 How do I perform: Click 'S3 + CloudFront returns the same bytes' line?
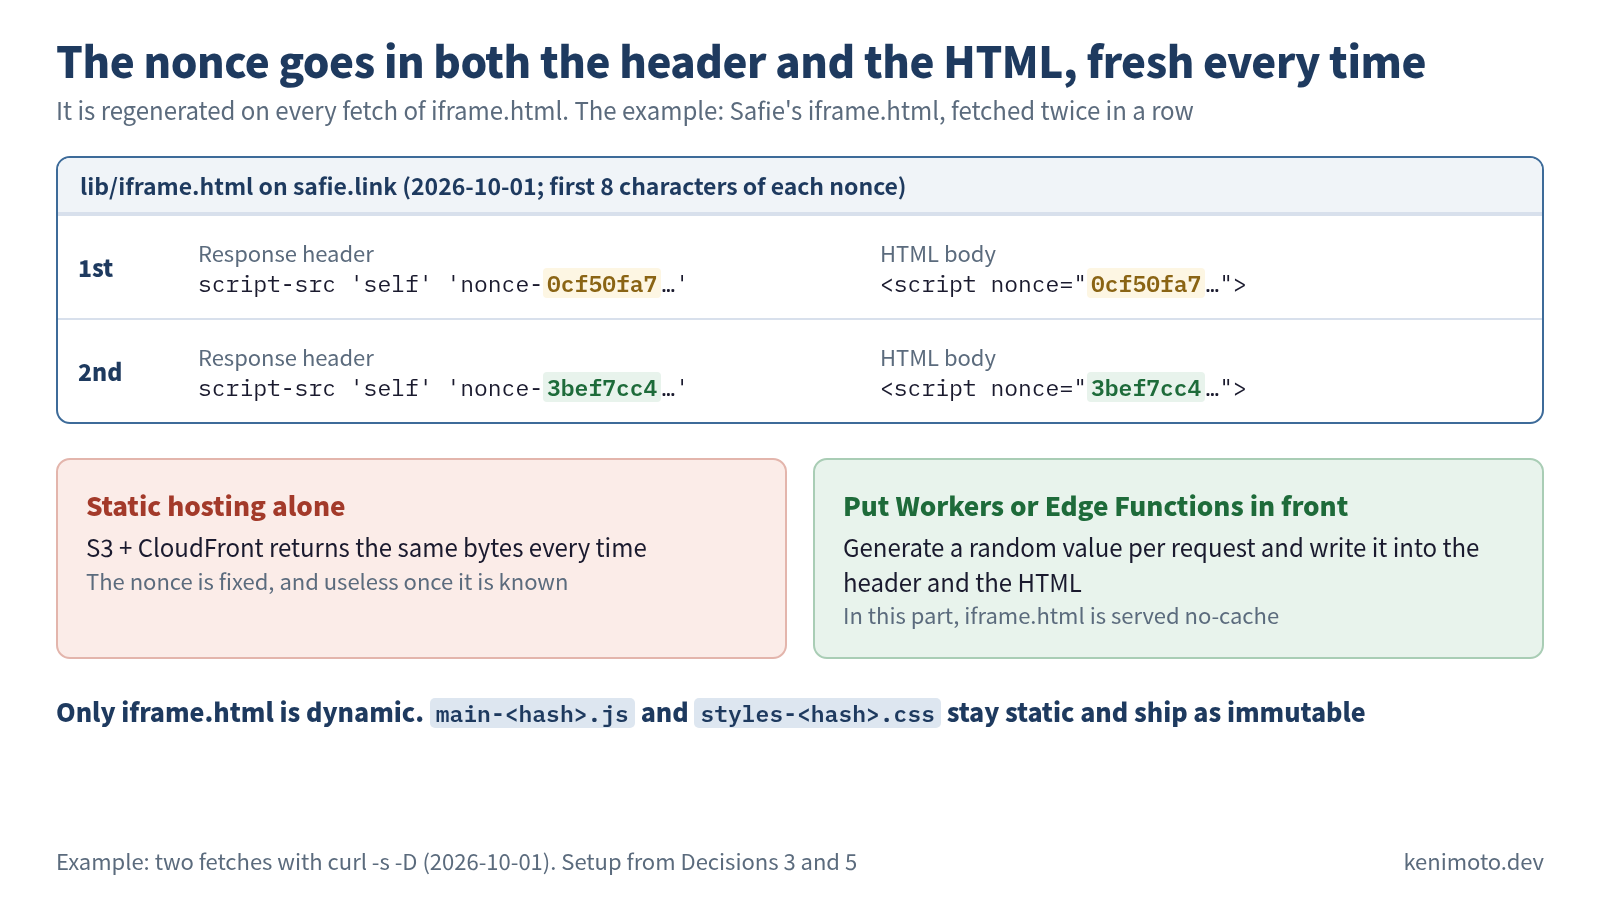[366, 548]
